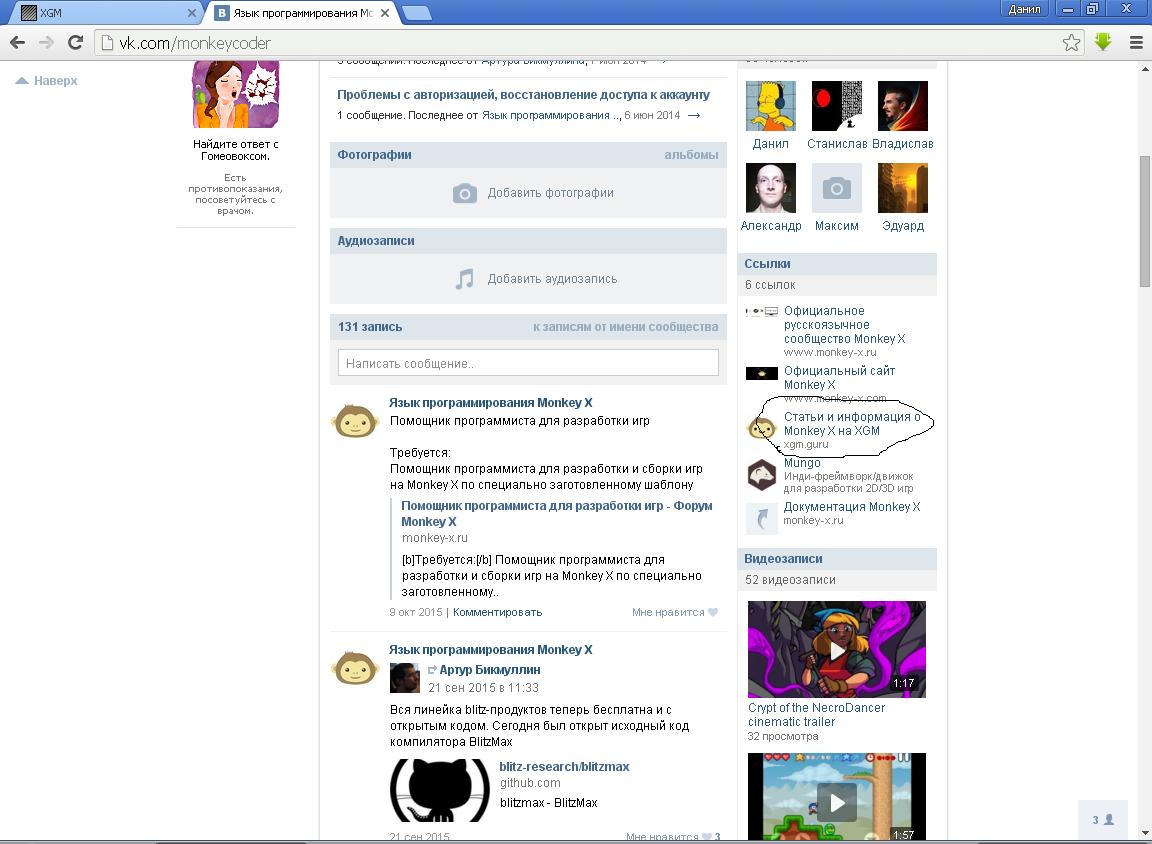Click the Аудиозаписи section header
Viewport: 1152px width, 844px height.
(x=375, y=240)
